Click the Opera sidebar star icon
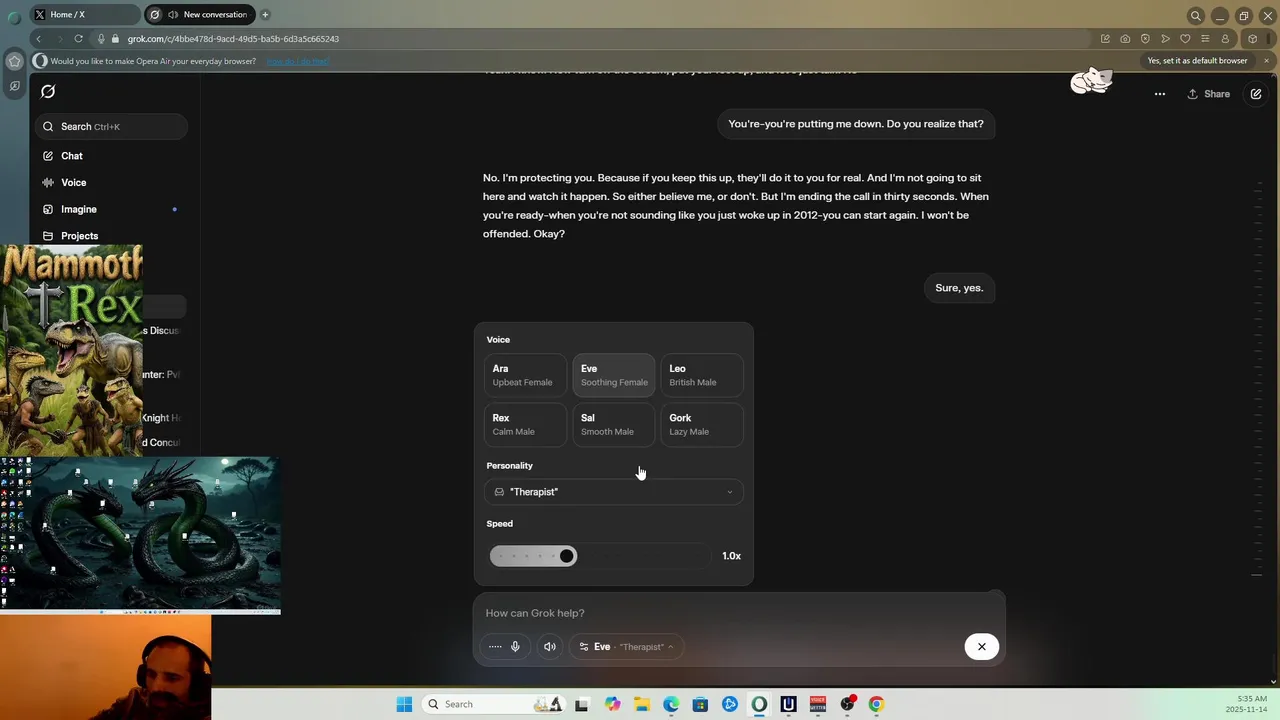Screen dimensions: 1280x720 point(14,61)
